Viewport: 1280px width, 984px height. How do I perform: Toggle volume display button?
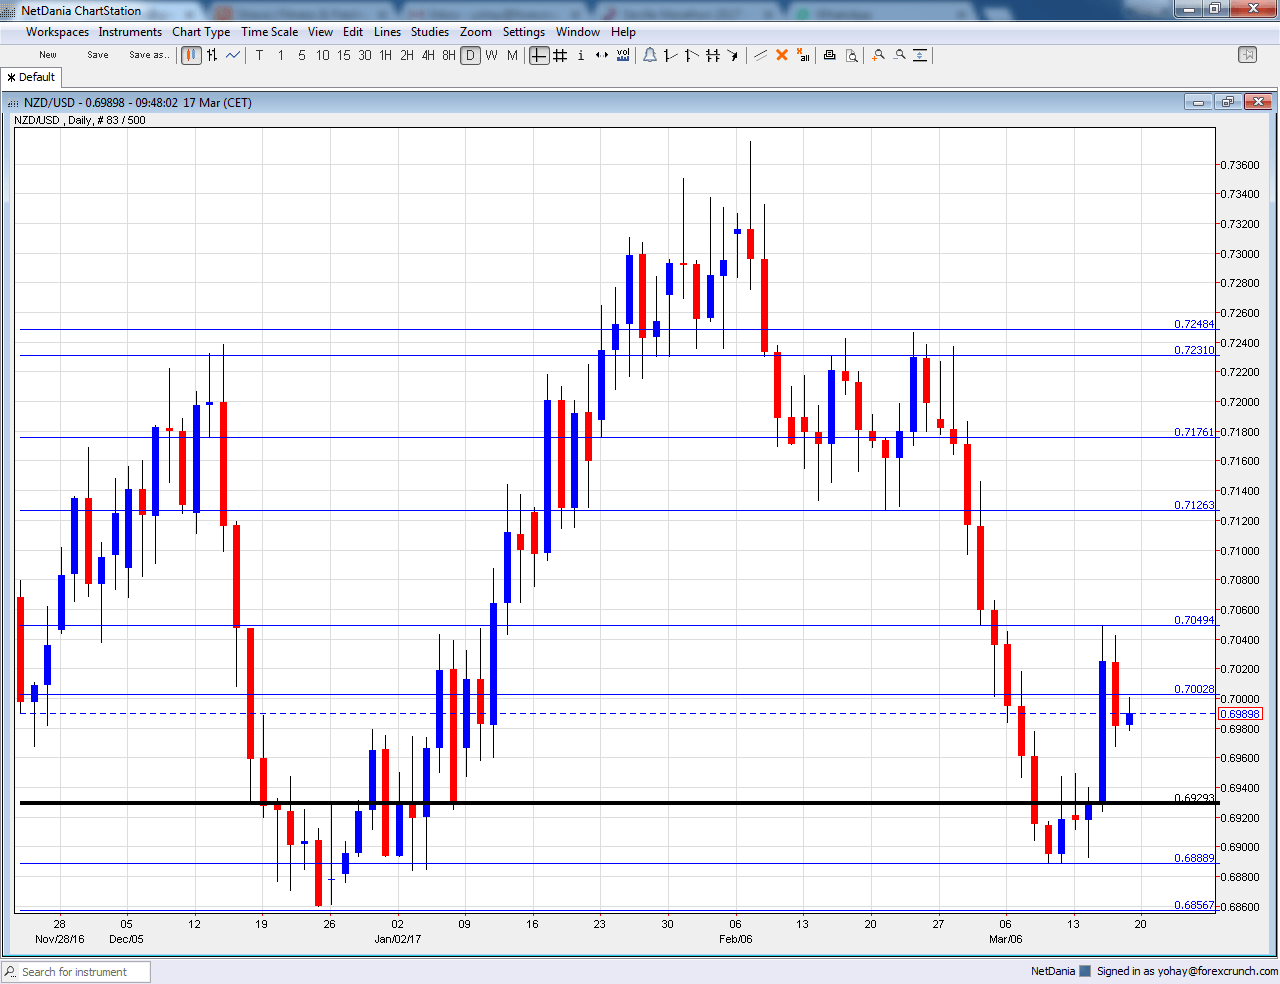[623, 55]
